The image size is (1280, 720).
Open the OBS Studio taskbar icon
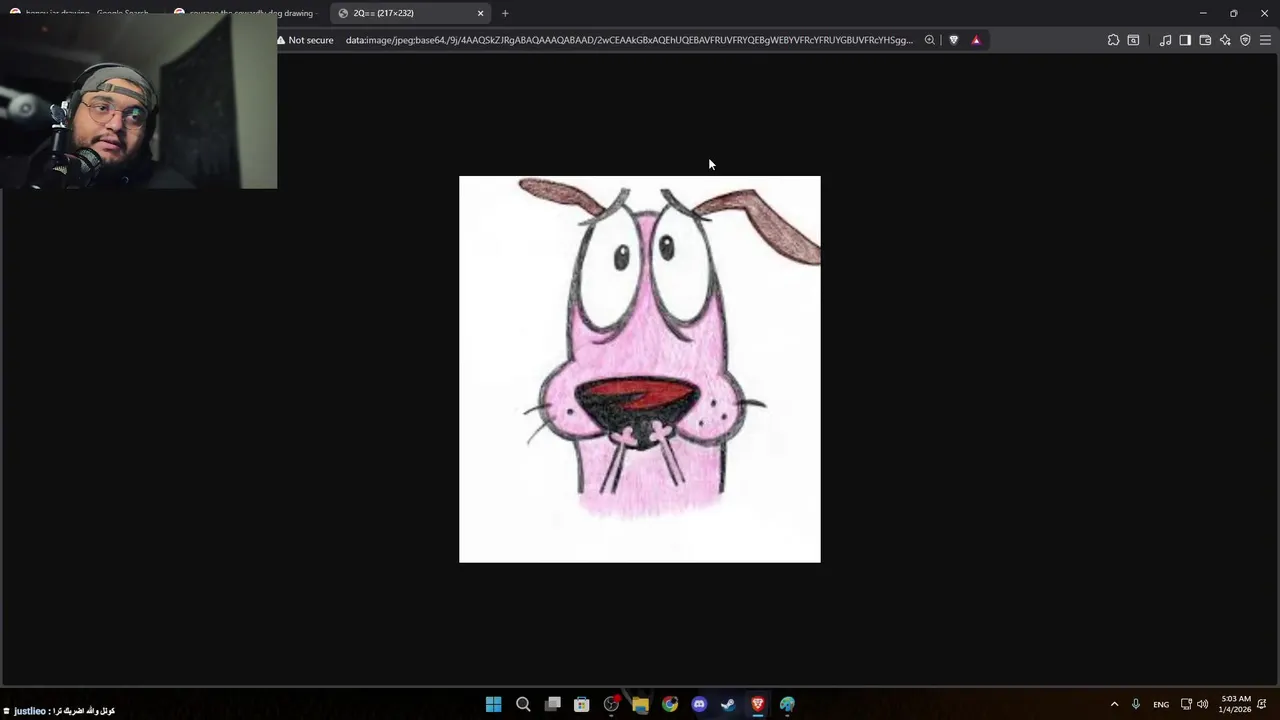611,704
